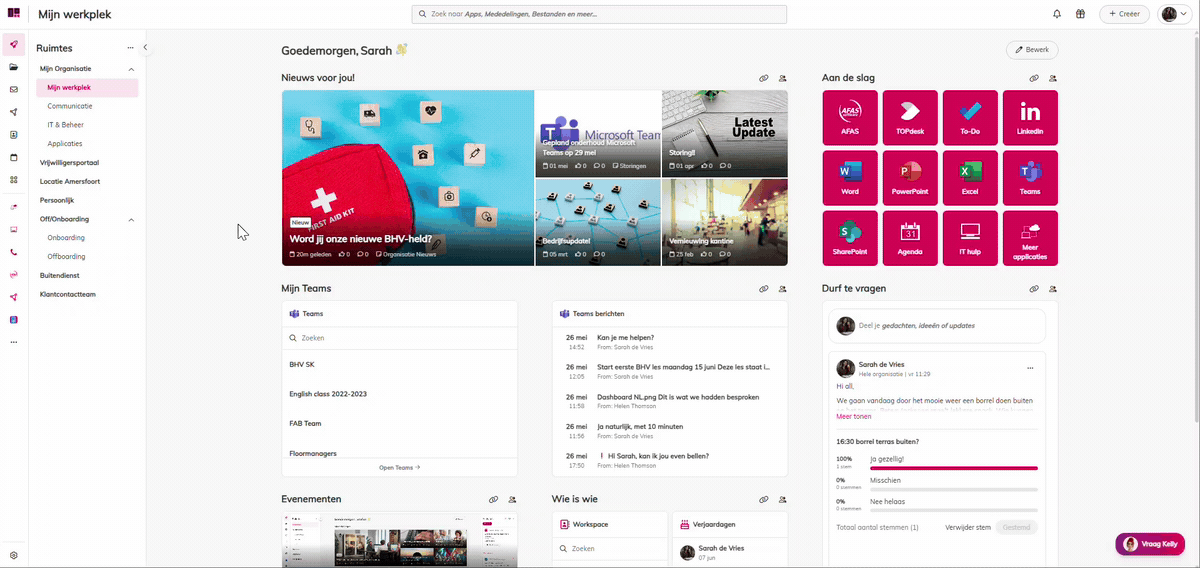The height and width of the screenshot is (568, 1200).
Task: Click the people icon beside Aan de slag
Action: click(x=1053, y=77)
